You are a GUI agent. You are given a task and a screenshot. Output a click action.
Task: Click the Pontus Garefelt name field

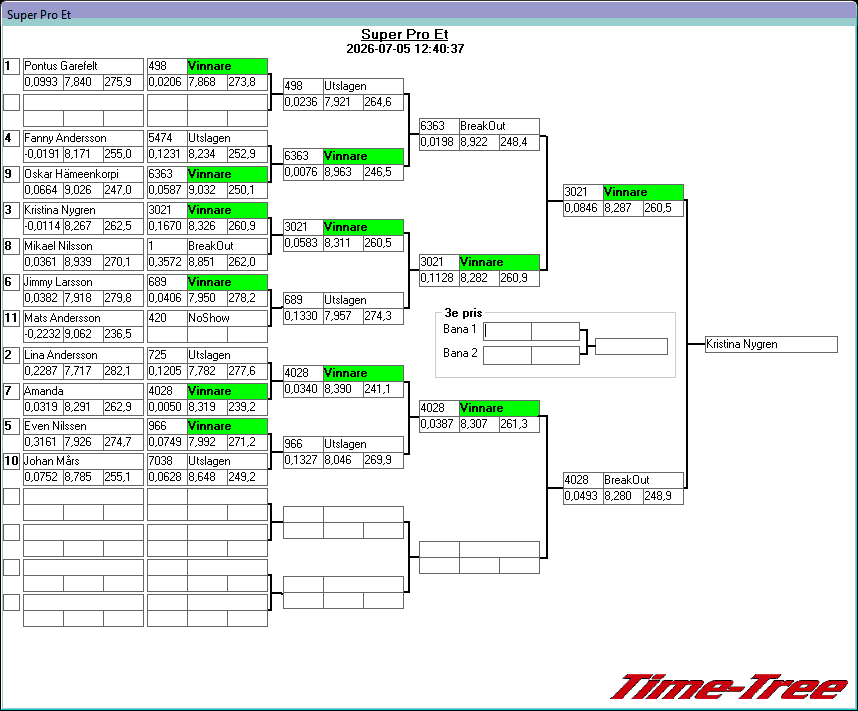coord(83,66)
